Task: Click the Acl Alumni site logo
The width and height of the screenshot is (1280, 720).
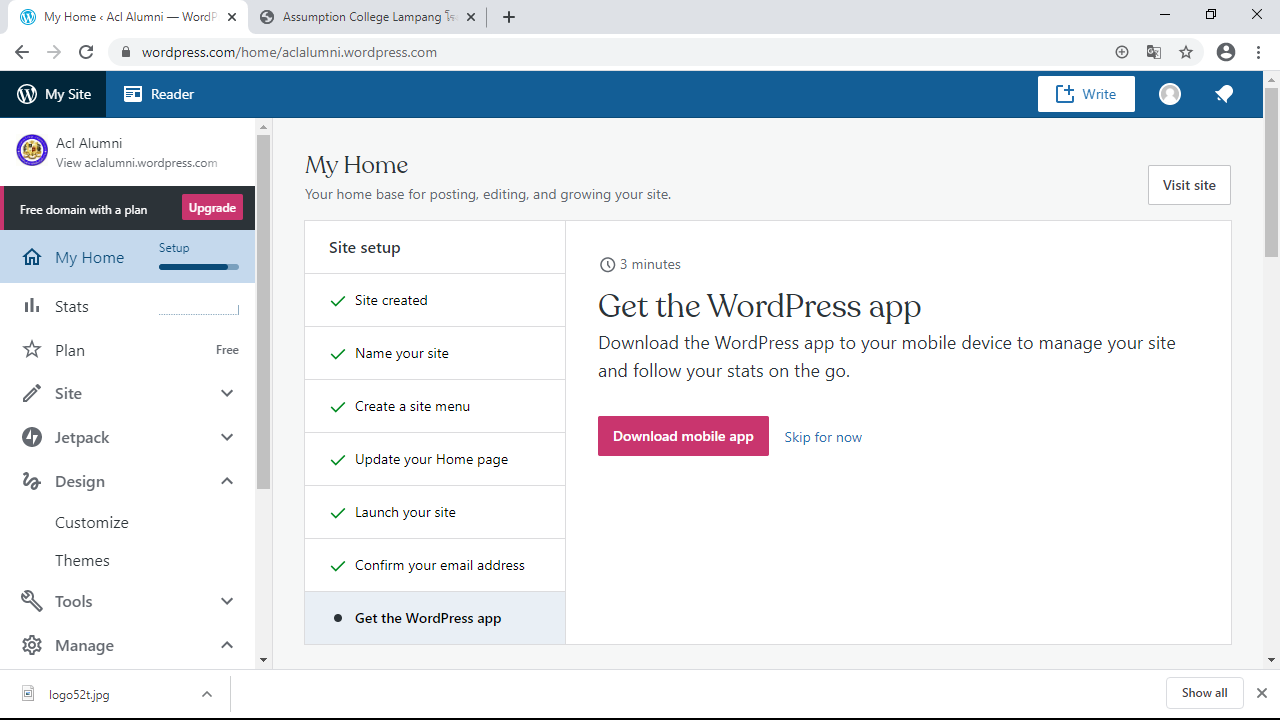Action: click(32, 150)
